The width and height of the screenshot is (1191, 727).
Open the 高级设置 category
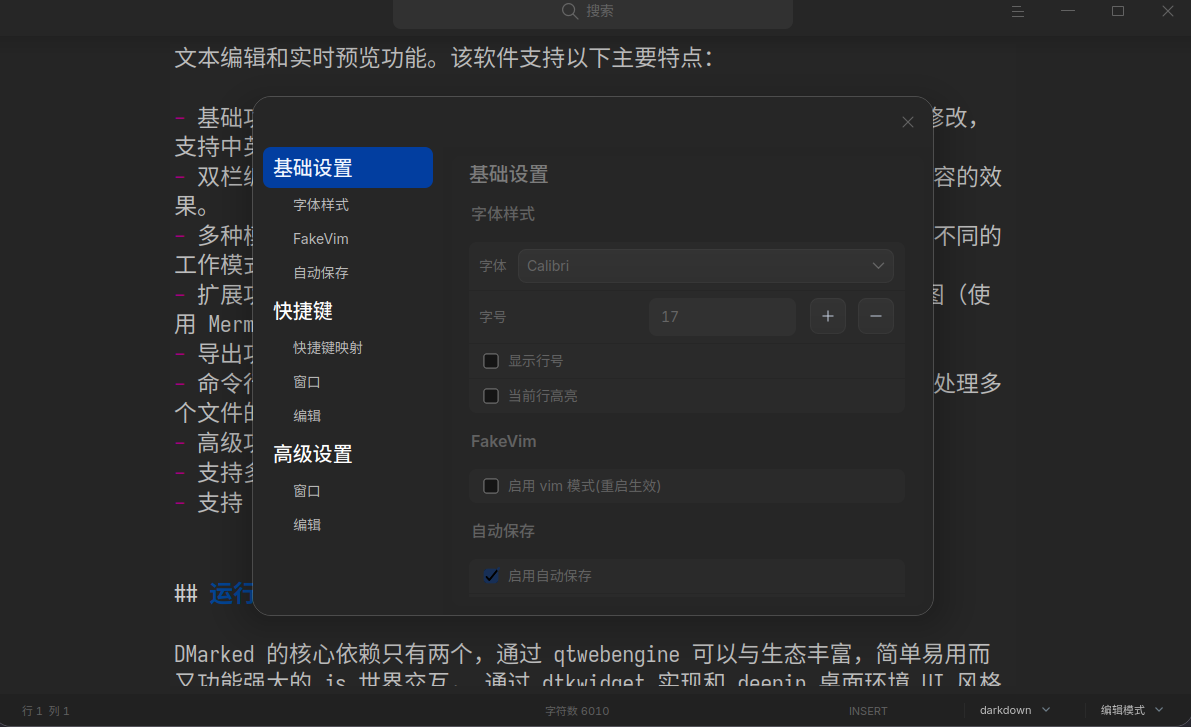(313, 454)
